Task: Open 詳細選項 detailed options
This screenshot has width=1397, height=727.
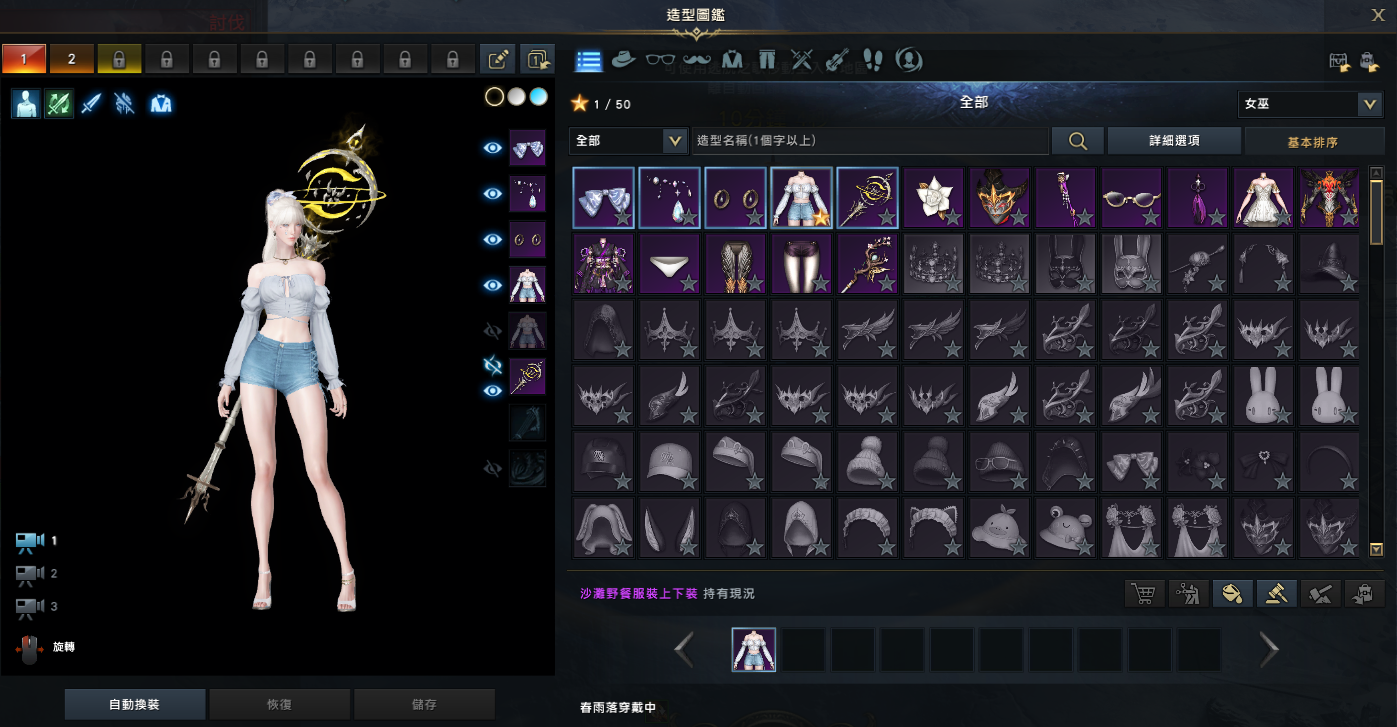Action: point(1174,141)
